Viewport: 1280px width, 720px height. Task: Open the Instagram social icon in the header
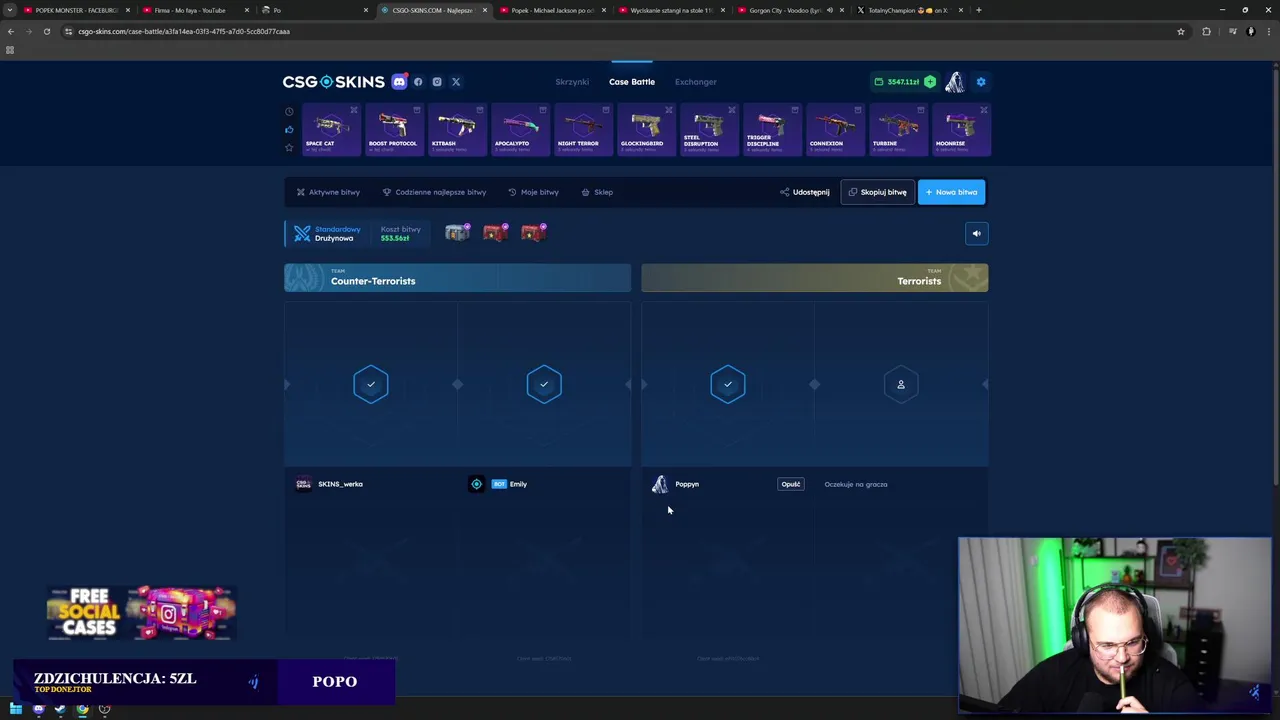tap(437, 82)
